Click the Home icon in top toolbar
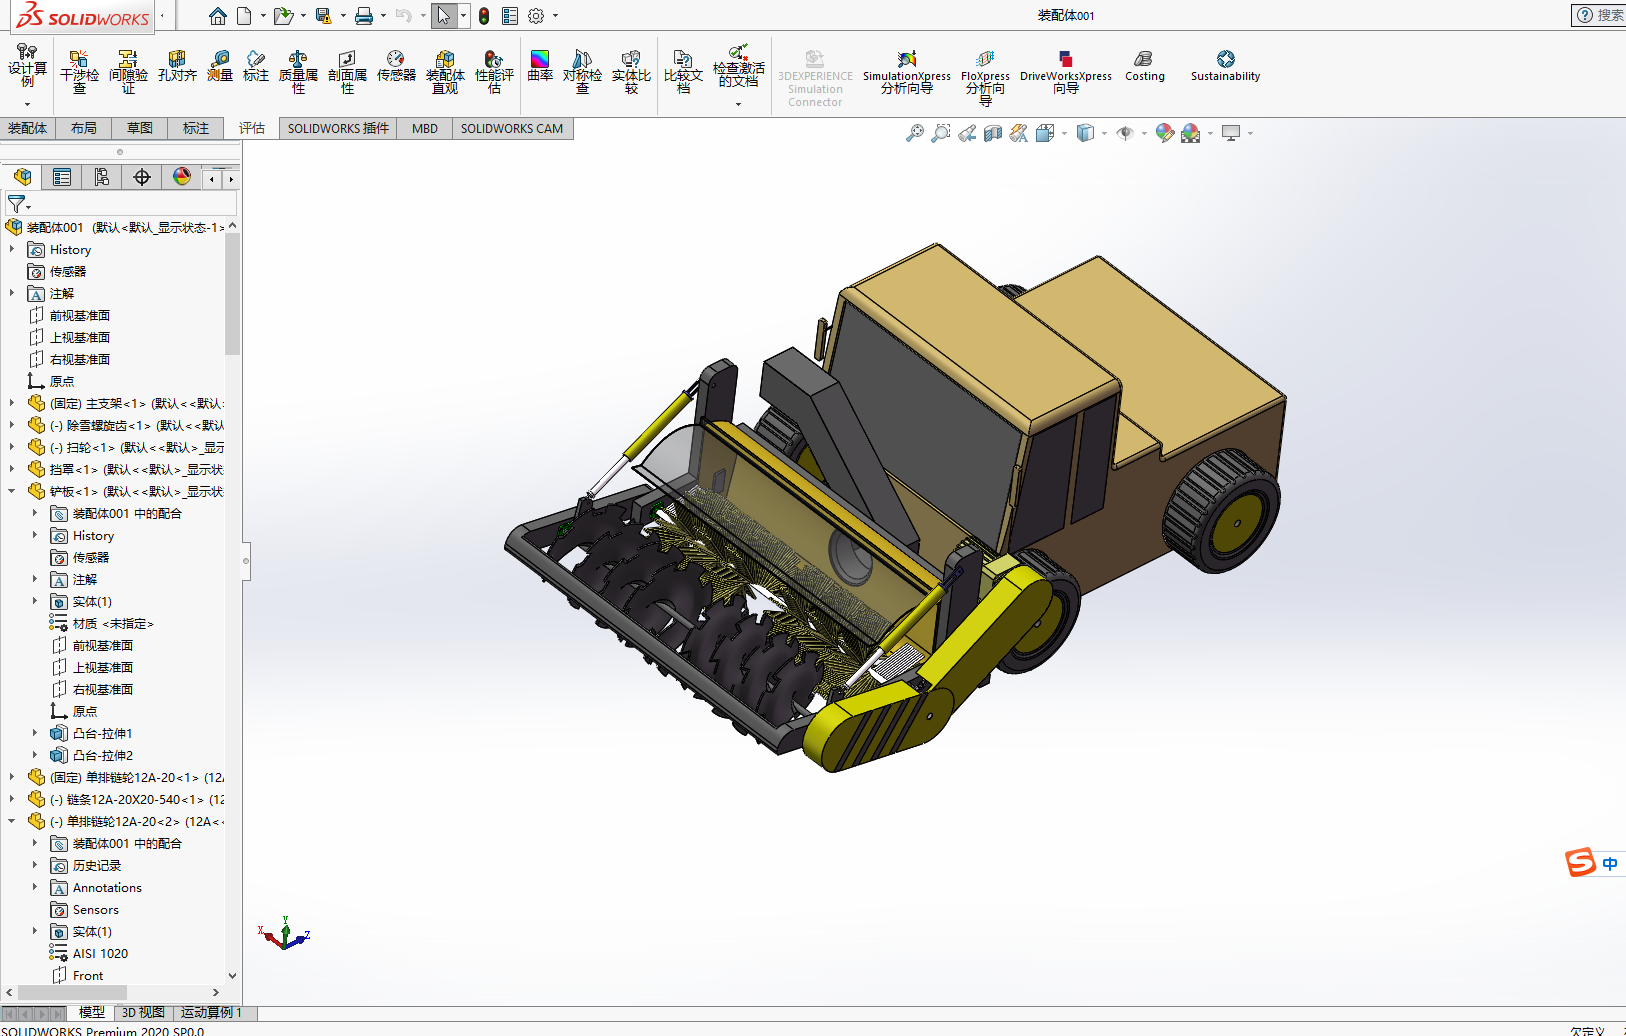Viewport: 1626px width, 1036px height. pos(218,16)
